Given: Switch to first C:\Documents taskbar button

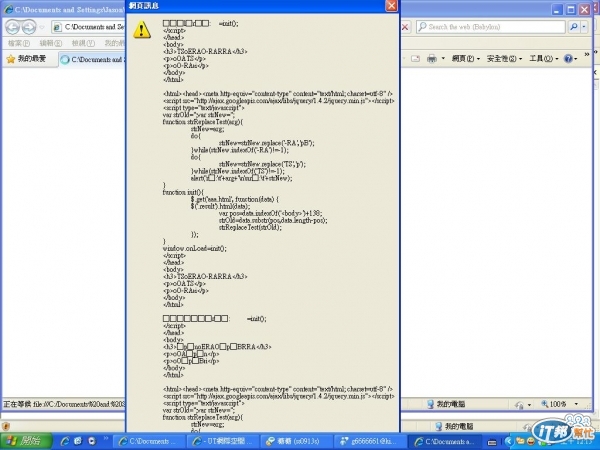Looking at the screenshot, I should coord(151,441).
